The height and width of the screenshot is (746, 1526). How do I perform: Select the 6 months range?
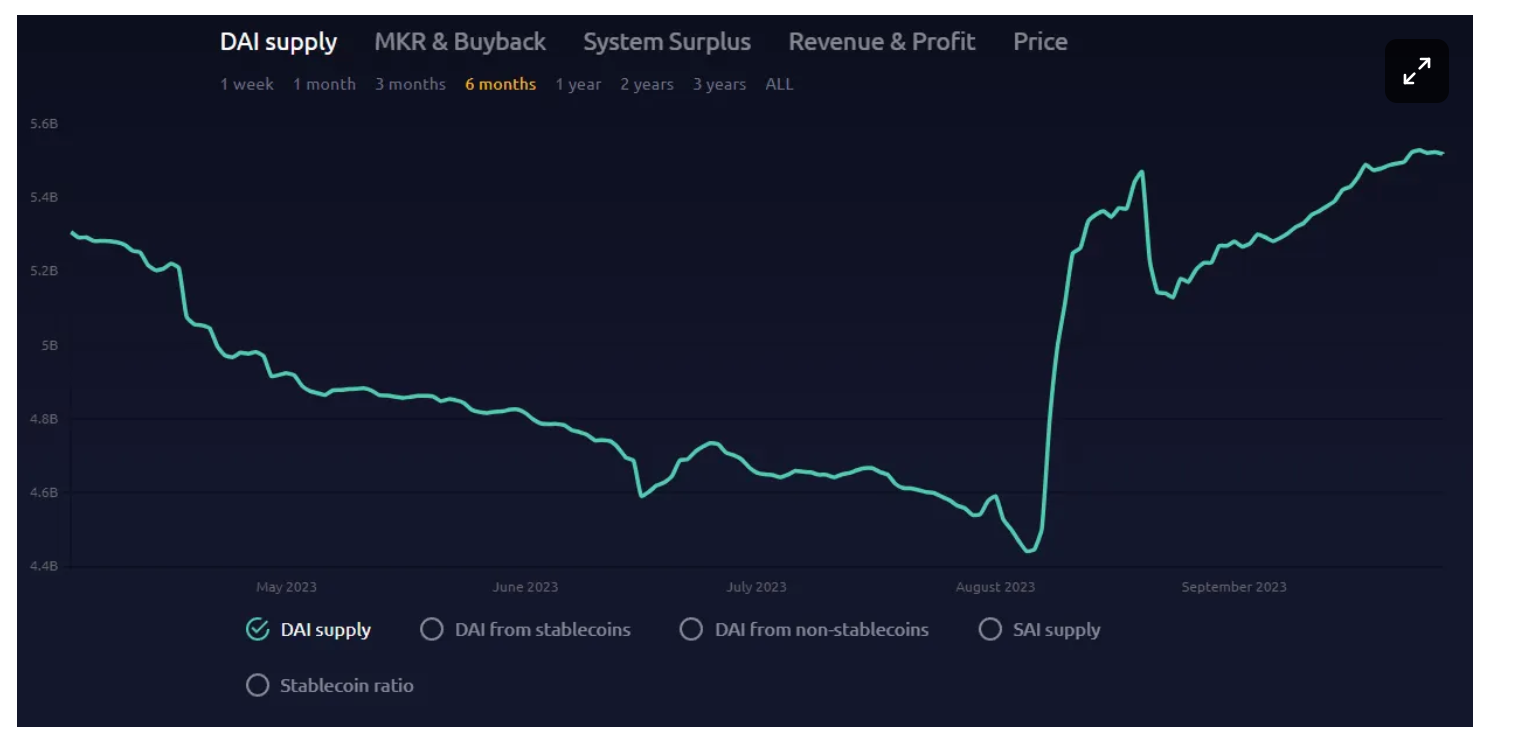[500, 85]
